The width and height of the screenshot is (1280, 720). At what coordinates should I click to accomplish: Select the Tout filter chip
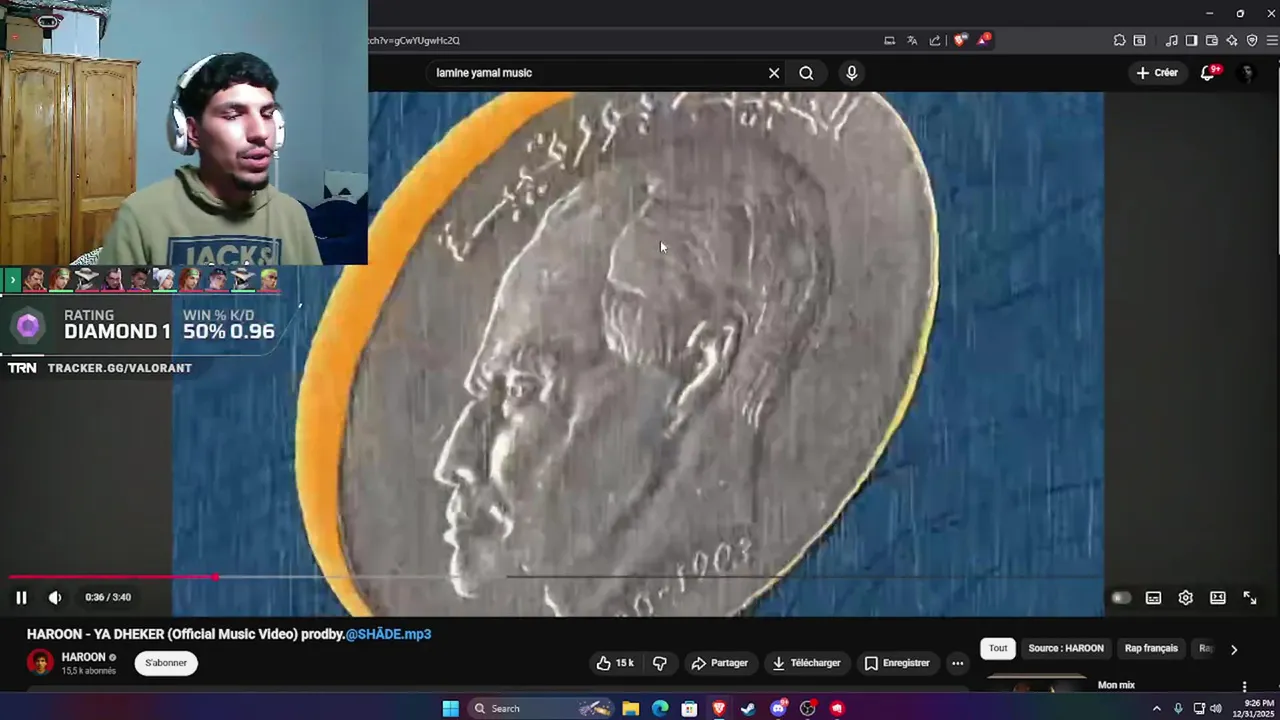(x=998, y=648)
